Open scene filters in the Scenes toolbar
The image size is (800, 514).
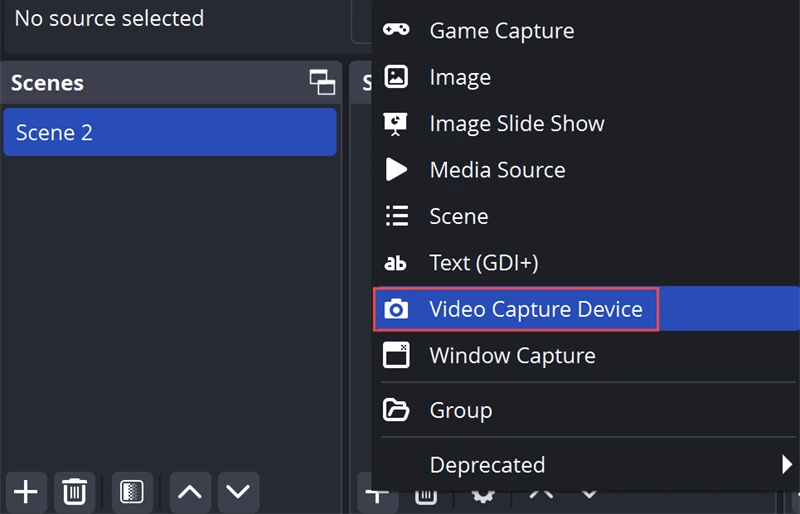pyautogui.click(x=132, y=491)
